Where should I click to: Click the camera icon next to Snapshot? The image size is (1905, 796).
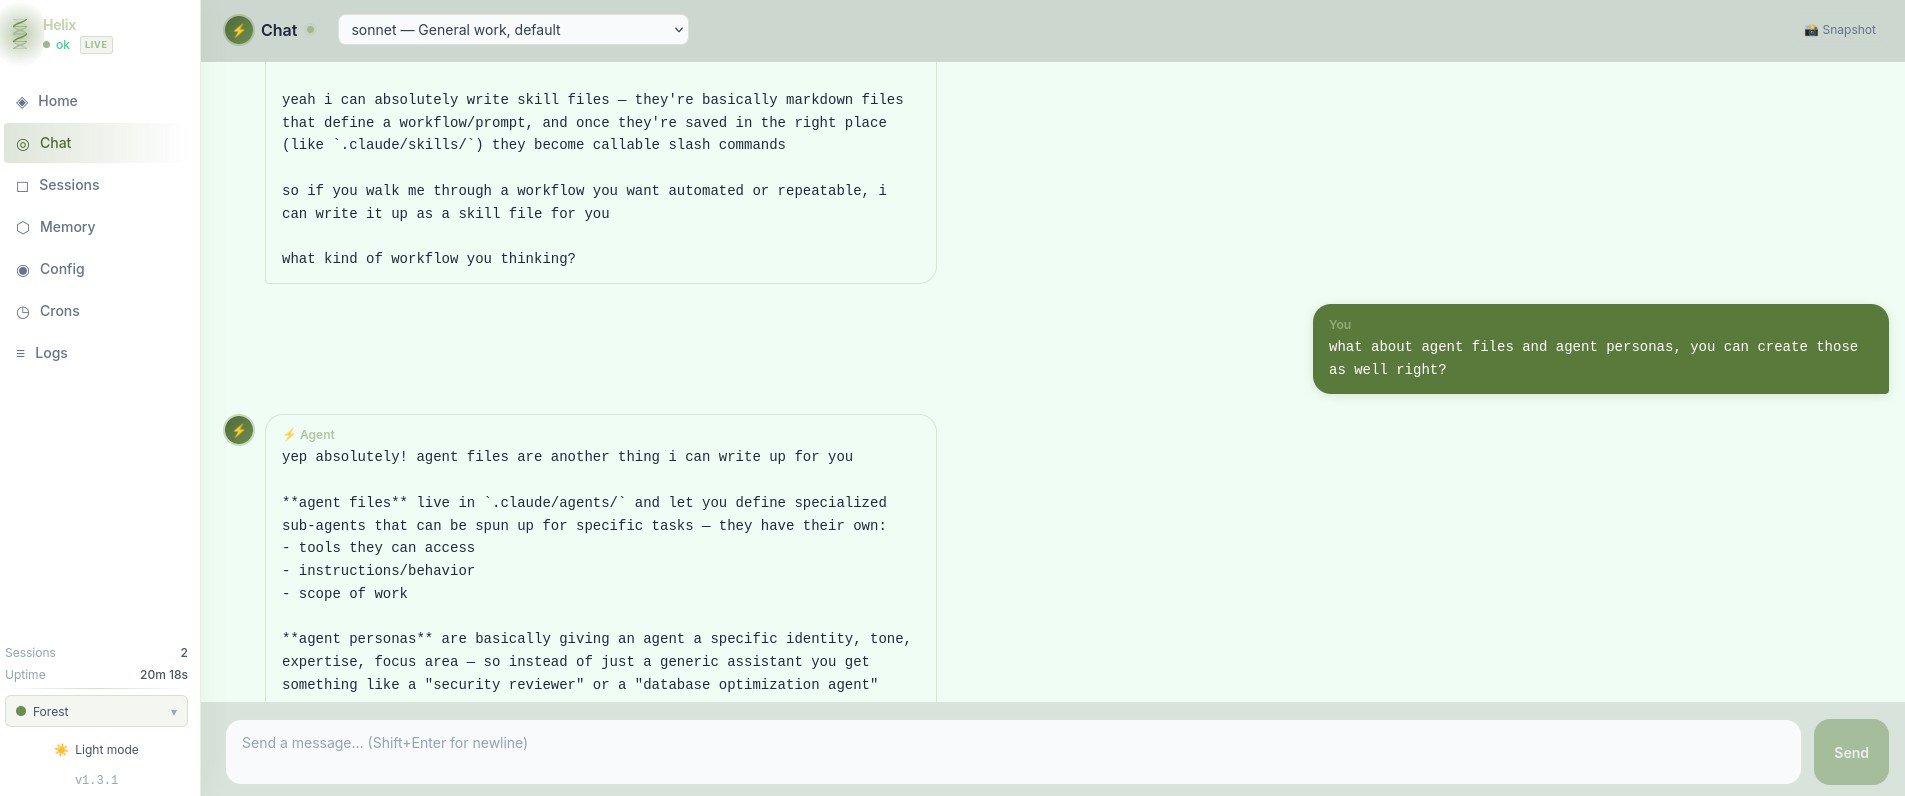click(x=1811, y=30)
